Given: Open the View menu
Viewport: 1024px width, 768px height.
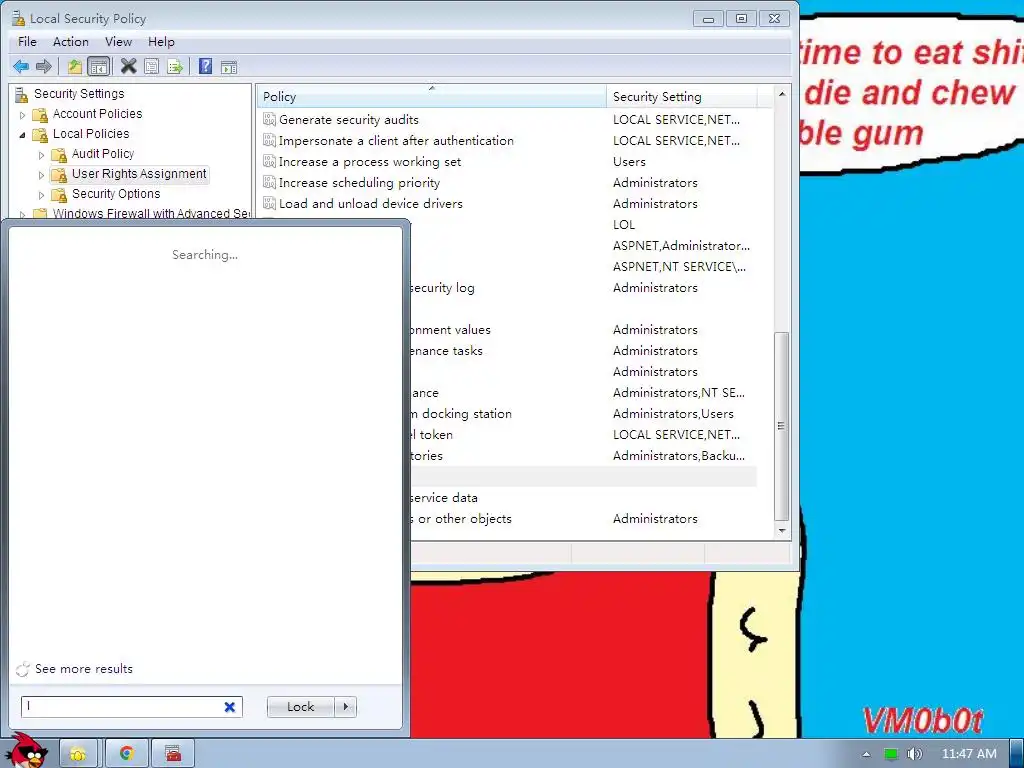Looking at the screenshot, I should pos(118,42).
